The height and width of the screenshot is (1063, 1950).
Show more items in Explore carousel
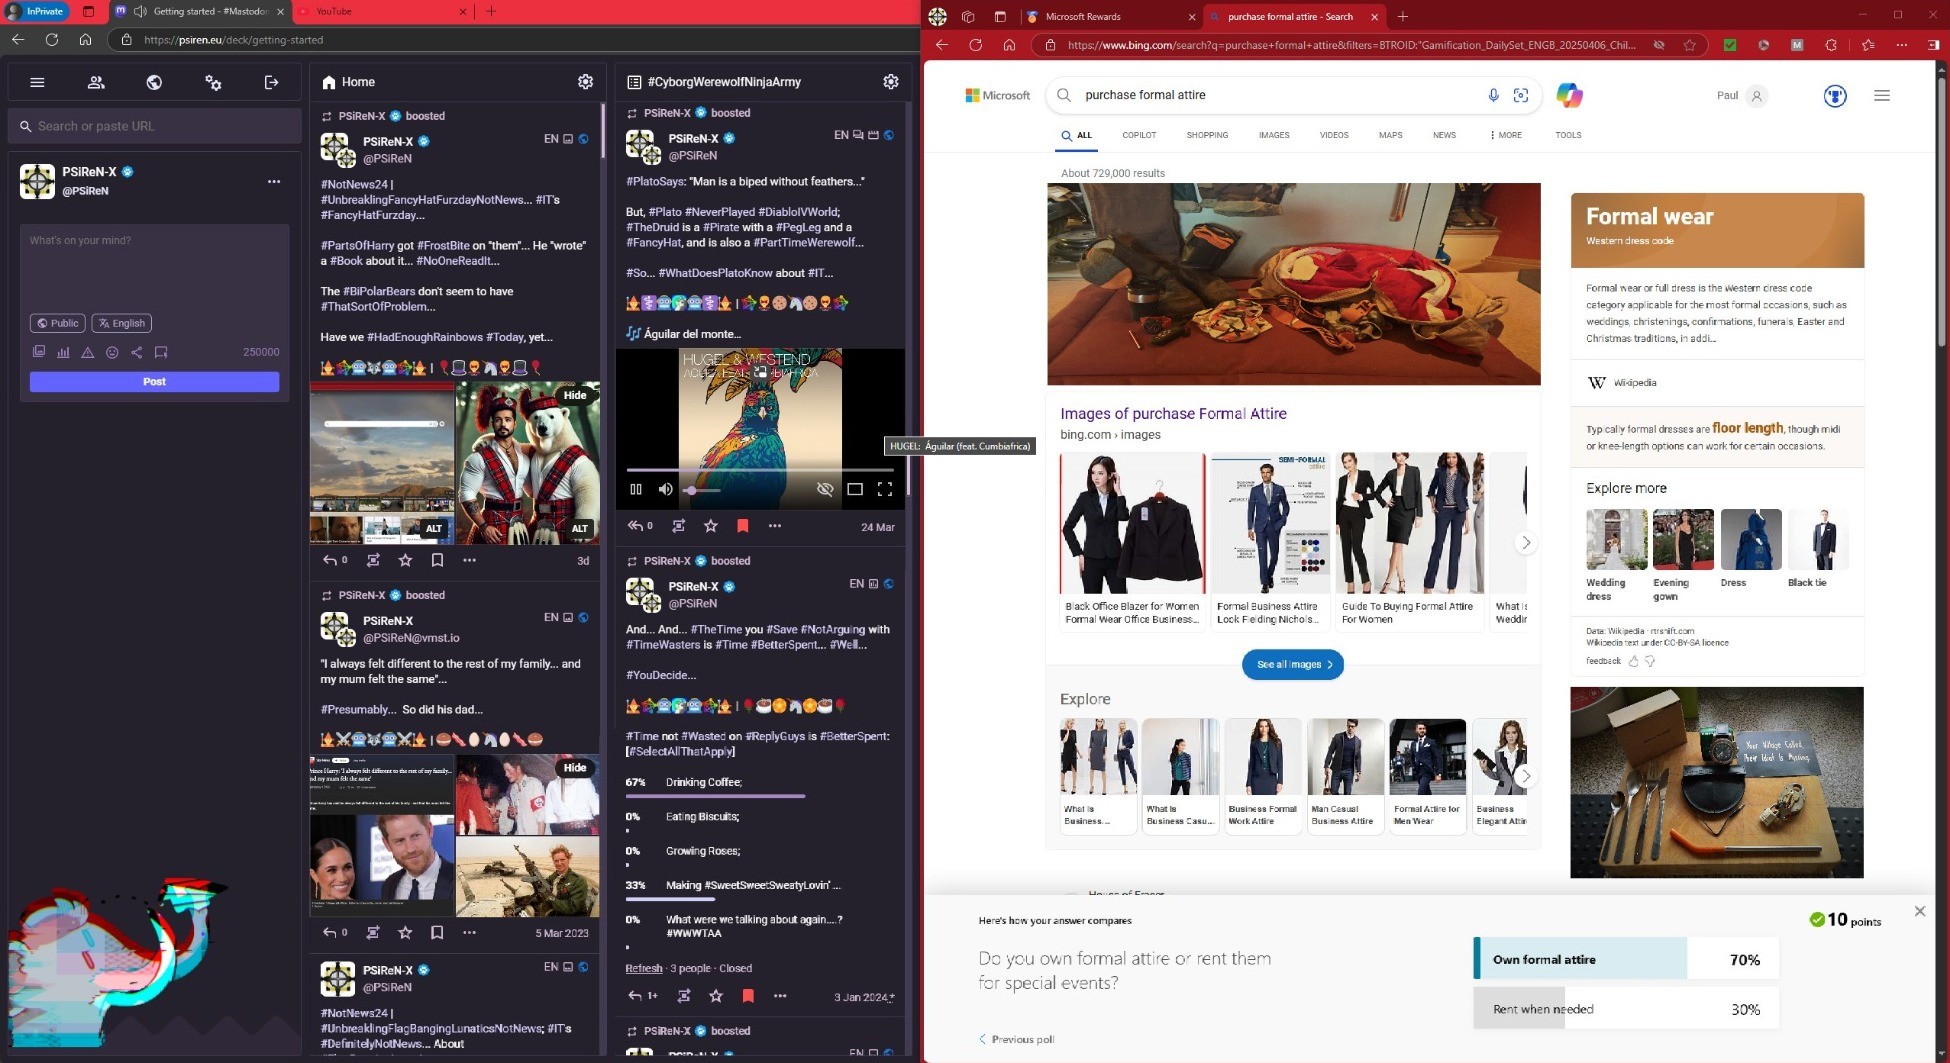click(x=1526, y=776)
